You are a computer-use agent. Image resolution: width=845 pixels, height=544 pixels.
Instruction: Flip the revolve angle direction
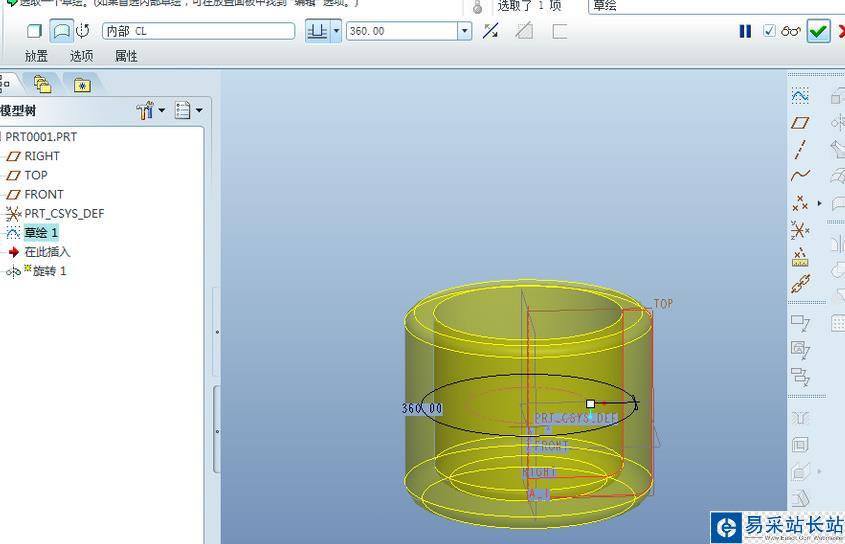coord(490,31)
